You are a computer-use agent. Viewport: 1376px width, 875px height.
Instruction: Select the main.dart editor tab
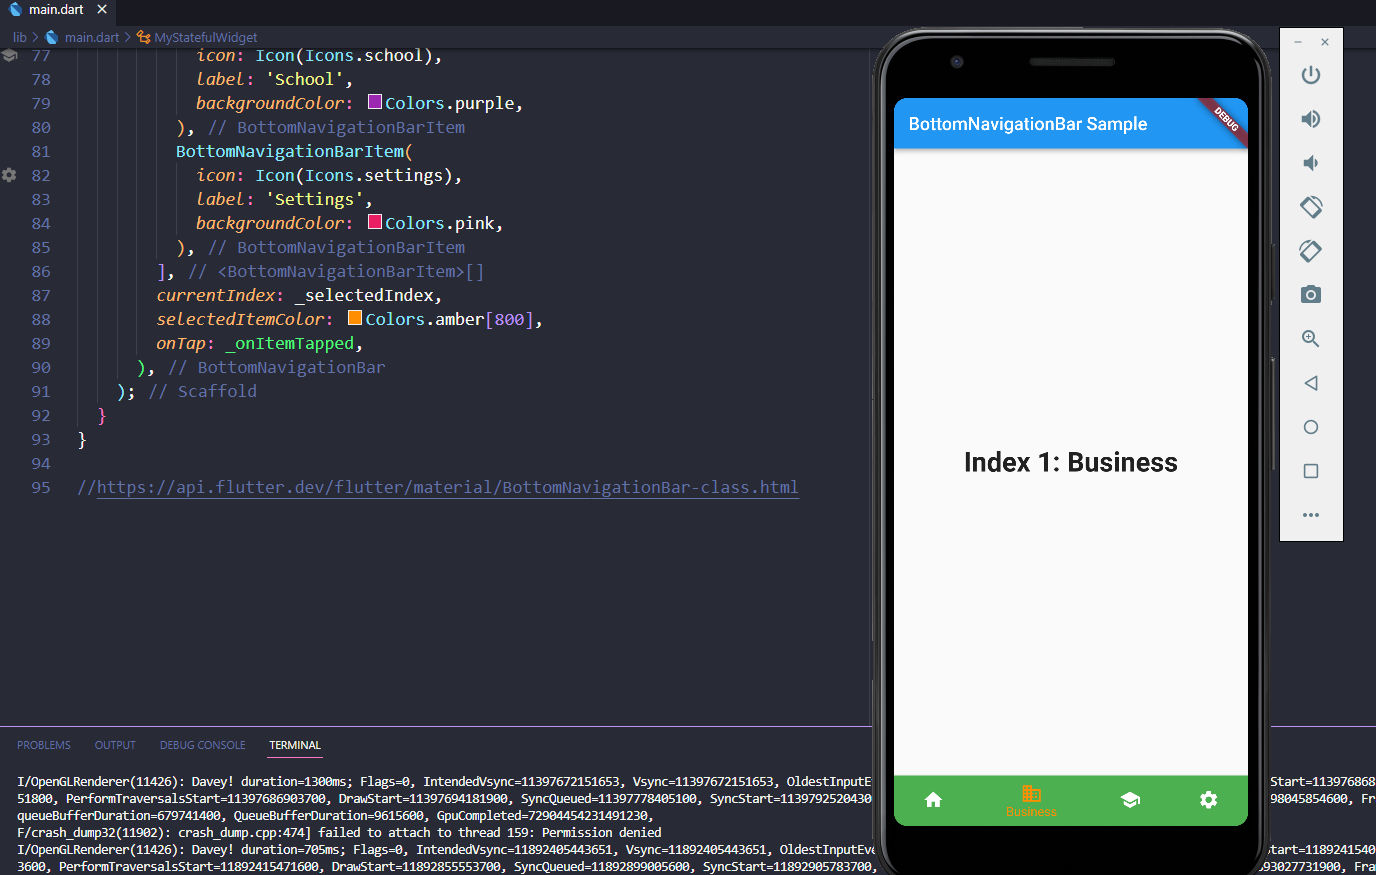(58, 10)
